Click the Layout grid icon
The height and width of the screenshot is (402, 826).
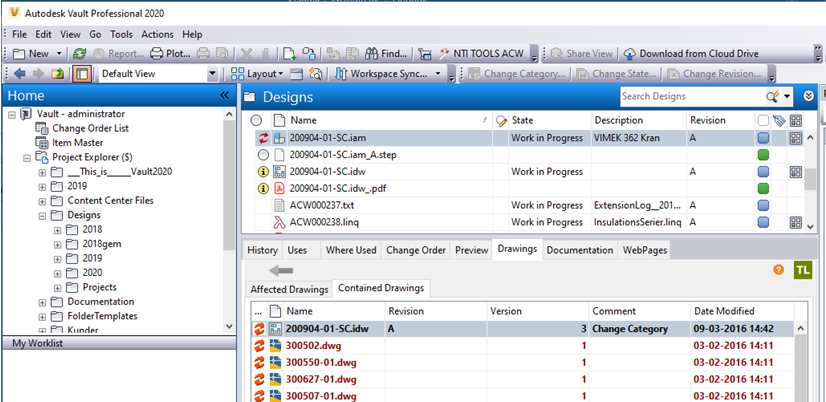pos(238,74)
